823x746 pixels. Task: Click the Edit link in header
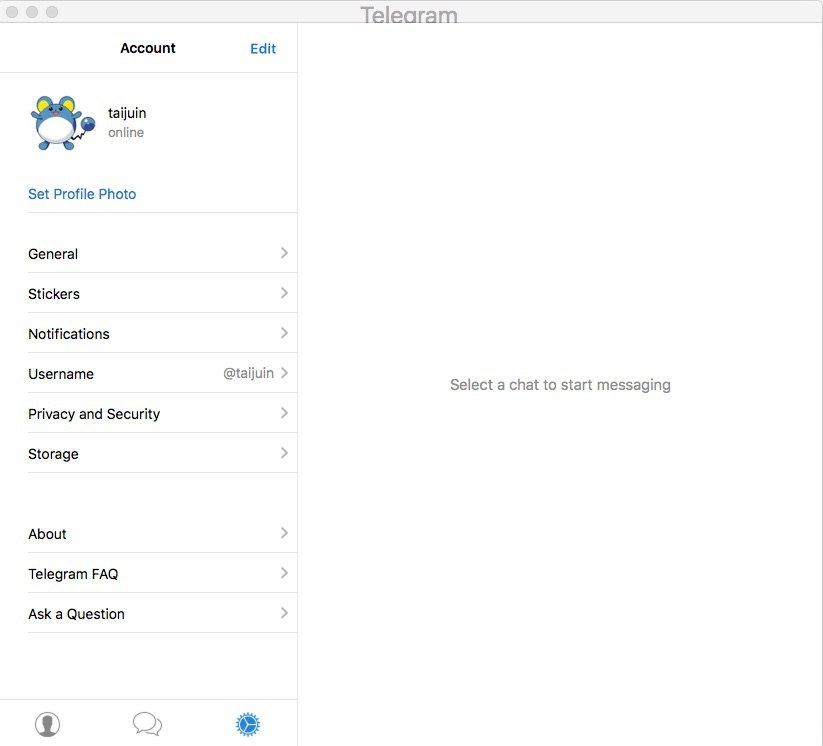click(x=263, y=48)
